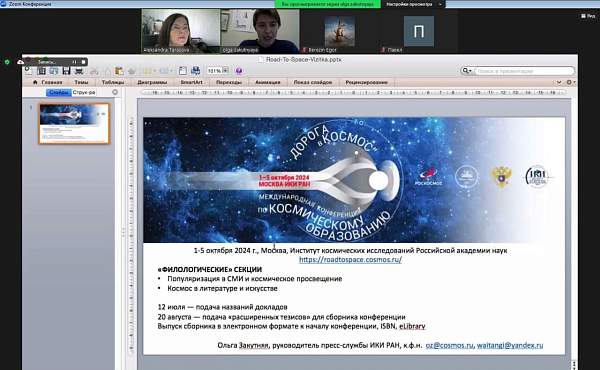Switch to Слайды pane tab

tap(59, 92)
